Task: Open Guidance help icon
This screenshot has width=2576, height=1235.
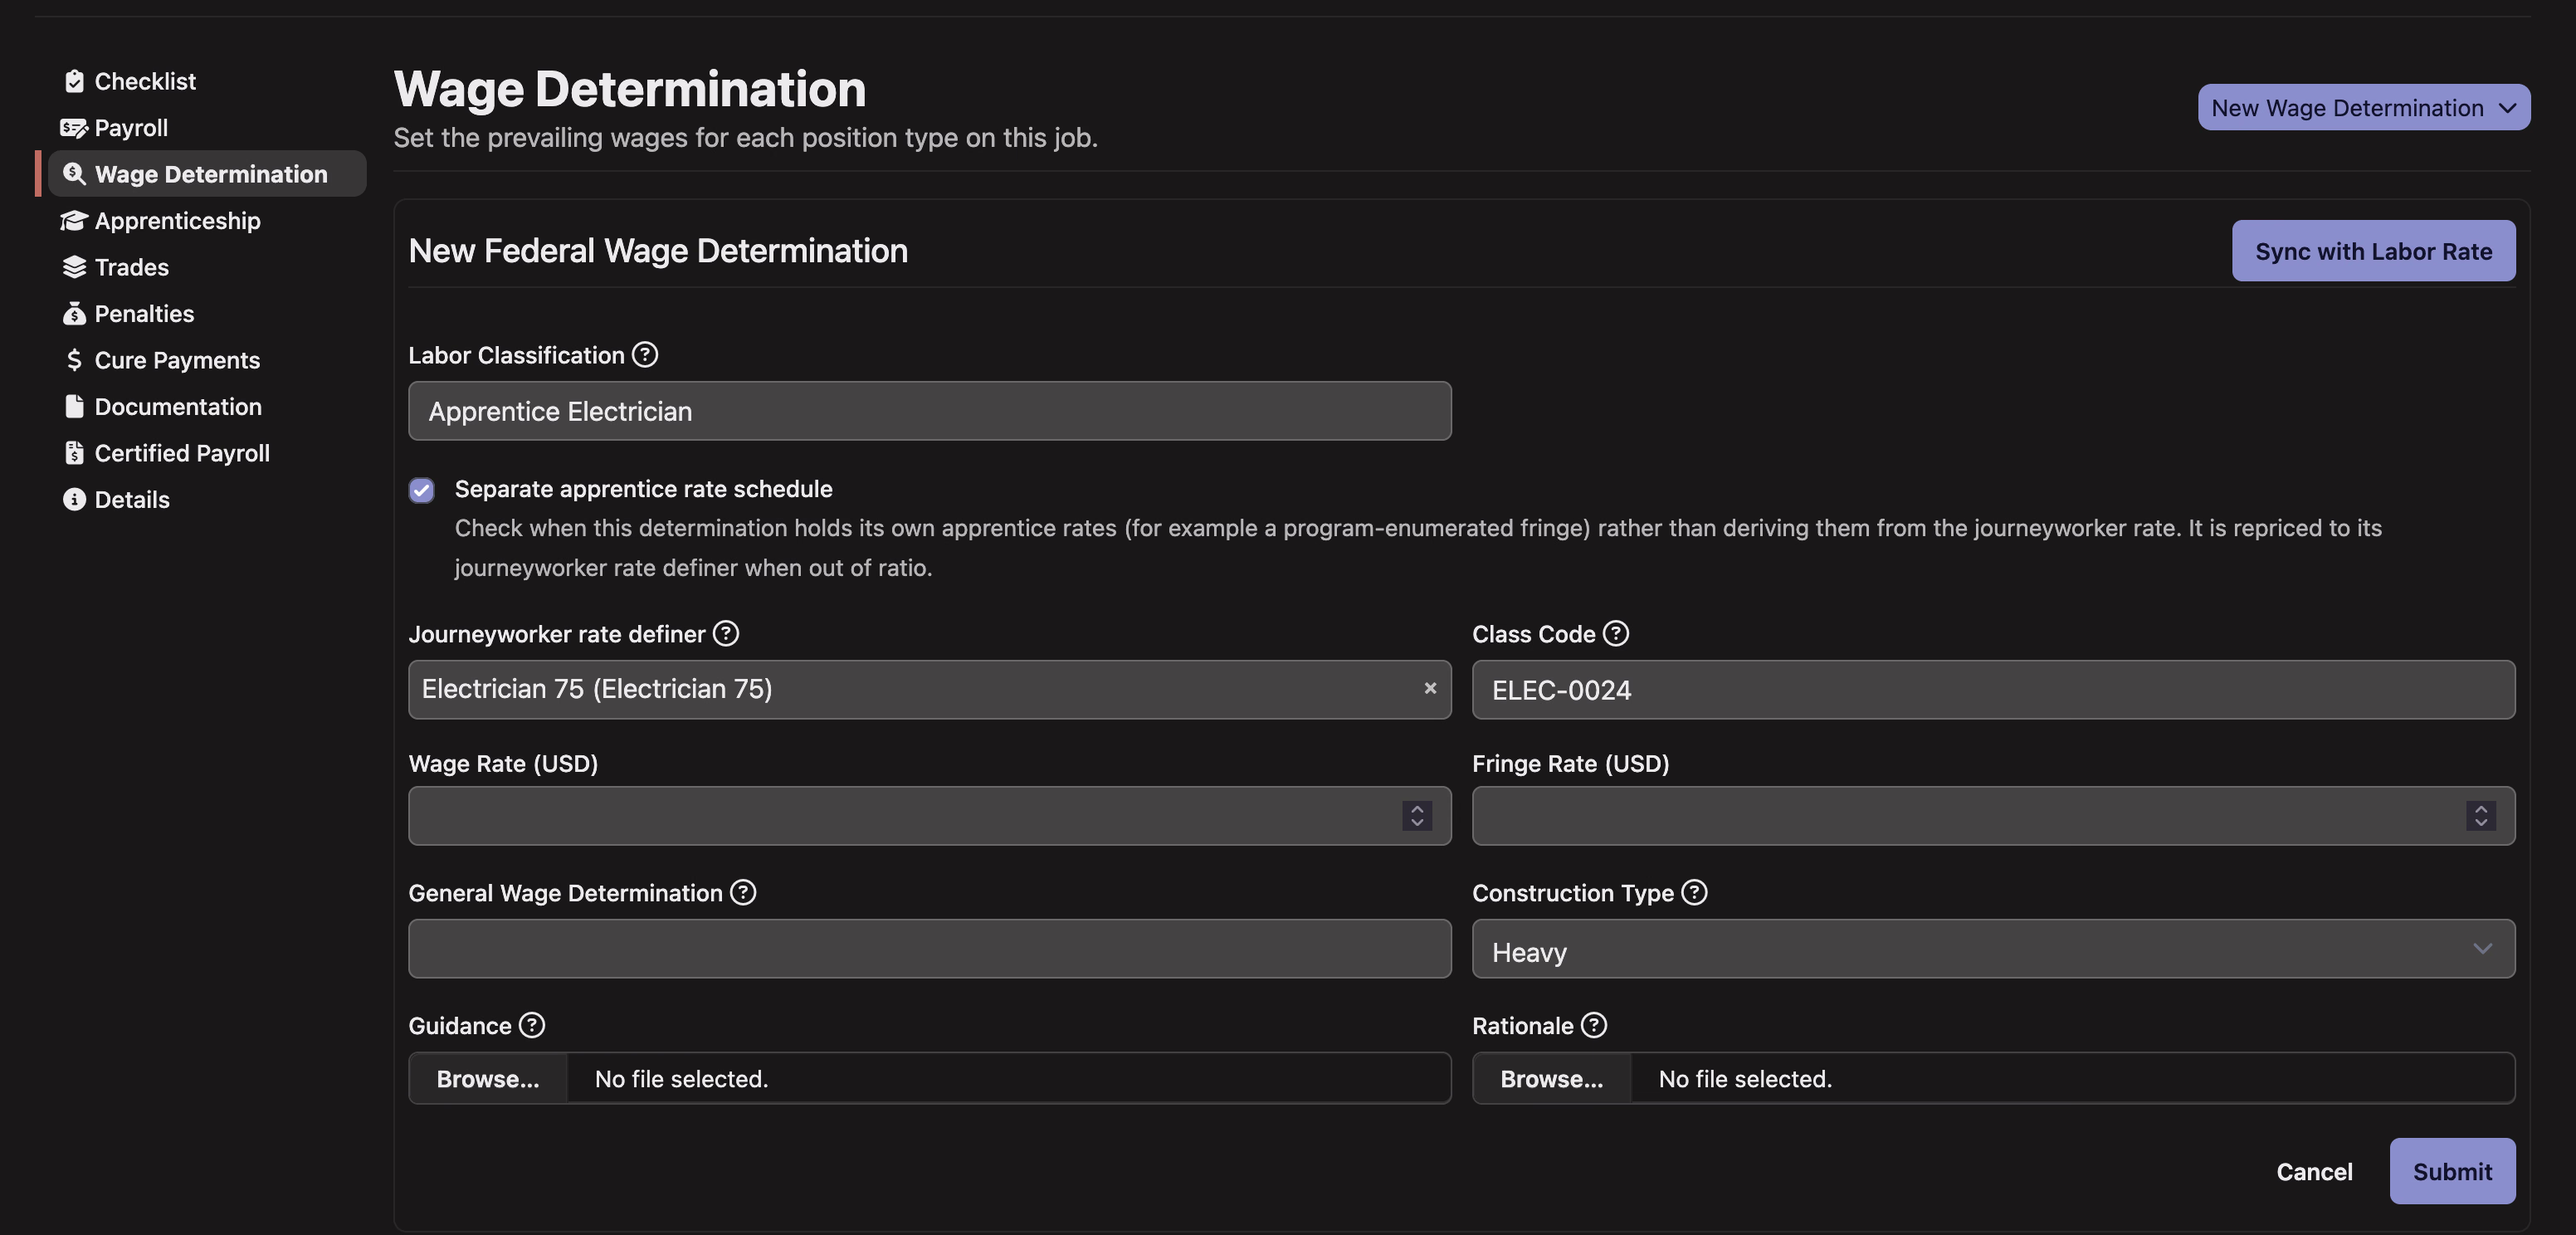Action: (x=532, y=1026)
